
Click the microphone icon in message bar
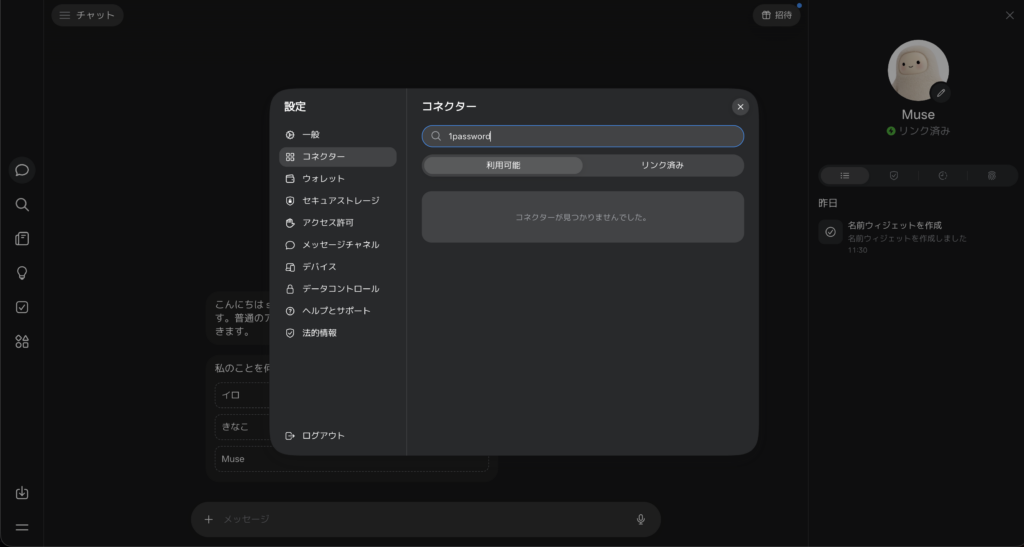[x=641, y=520]
